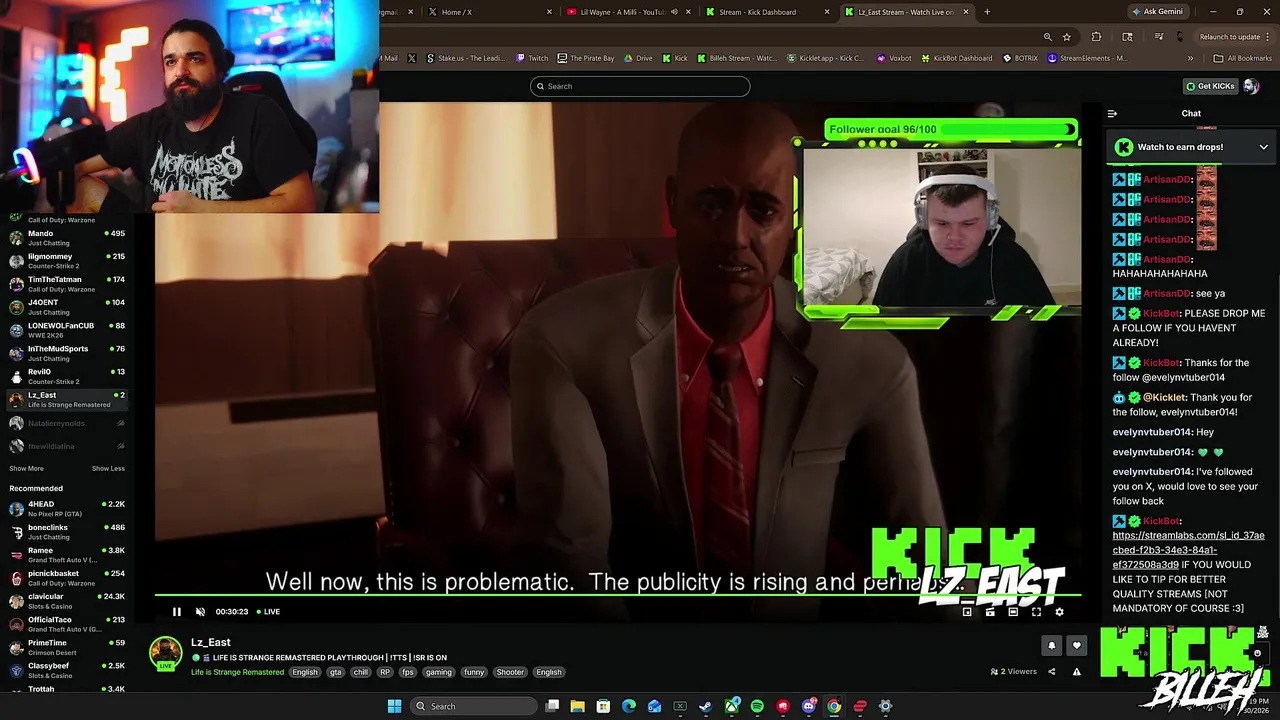Click Get KICKs button
This screenshot has height=720, width=1280.
pyautogui.click(x=1210, y=86)
